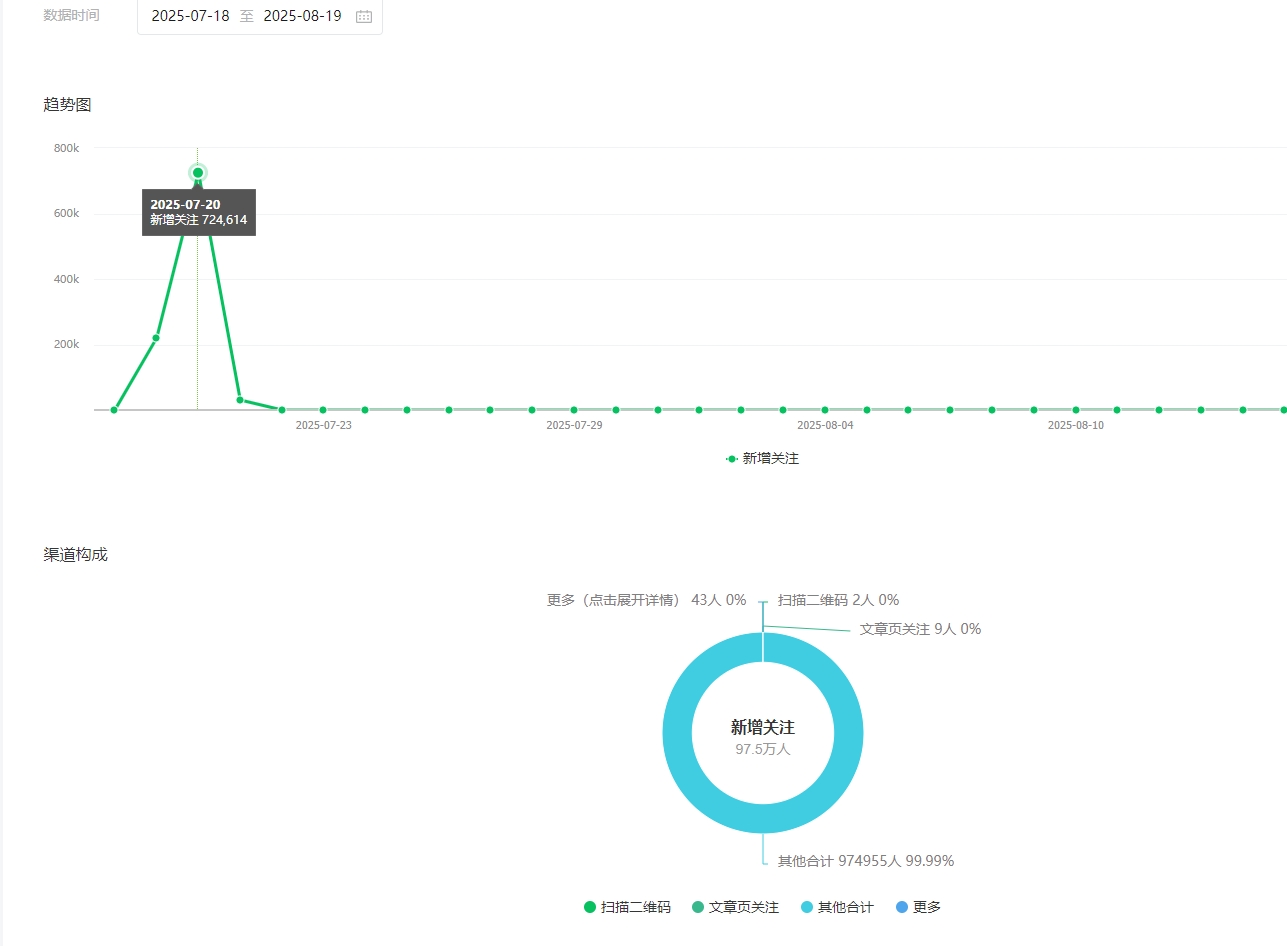Toggle 扫描二维码 legend in pie chart
This screenshot has width=1287, height=946.
pyautogui.click(x=627, y=908)
